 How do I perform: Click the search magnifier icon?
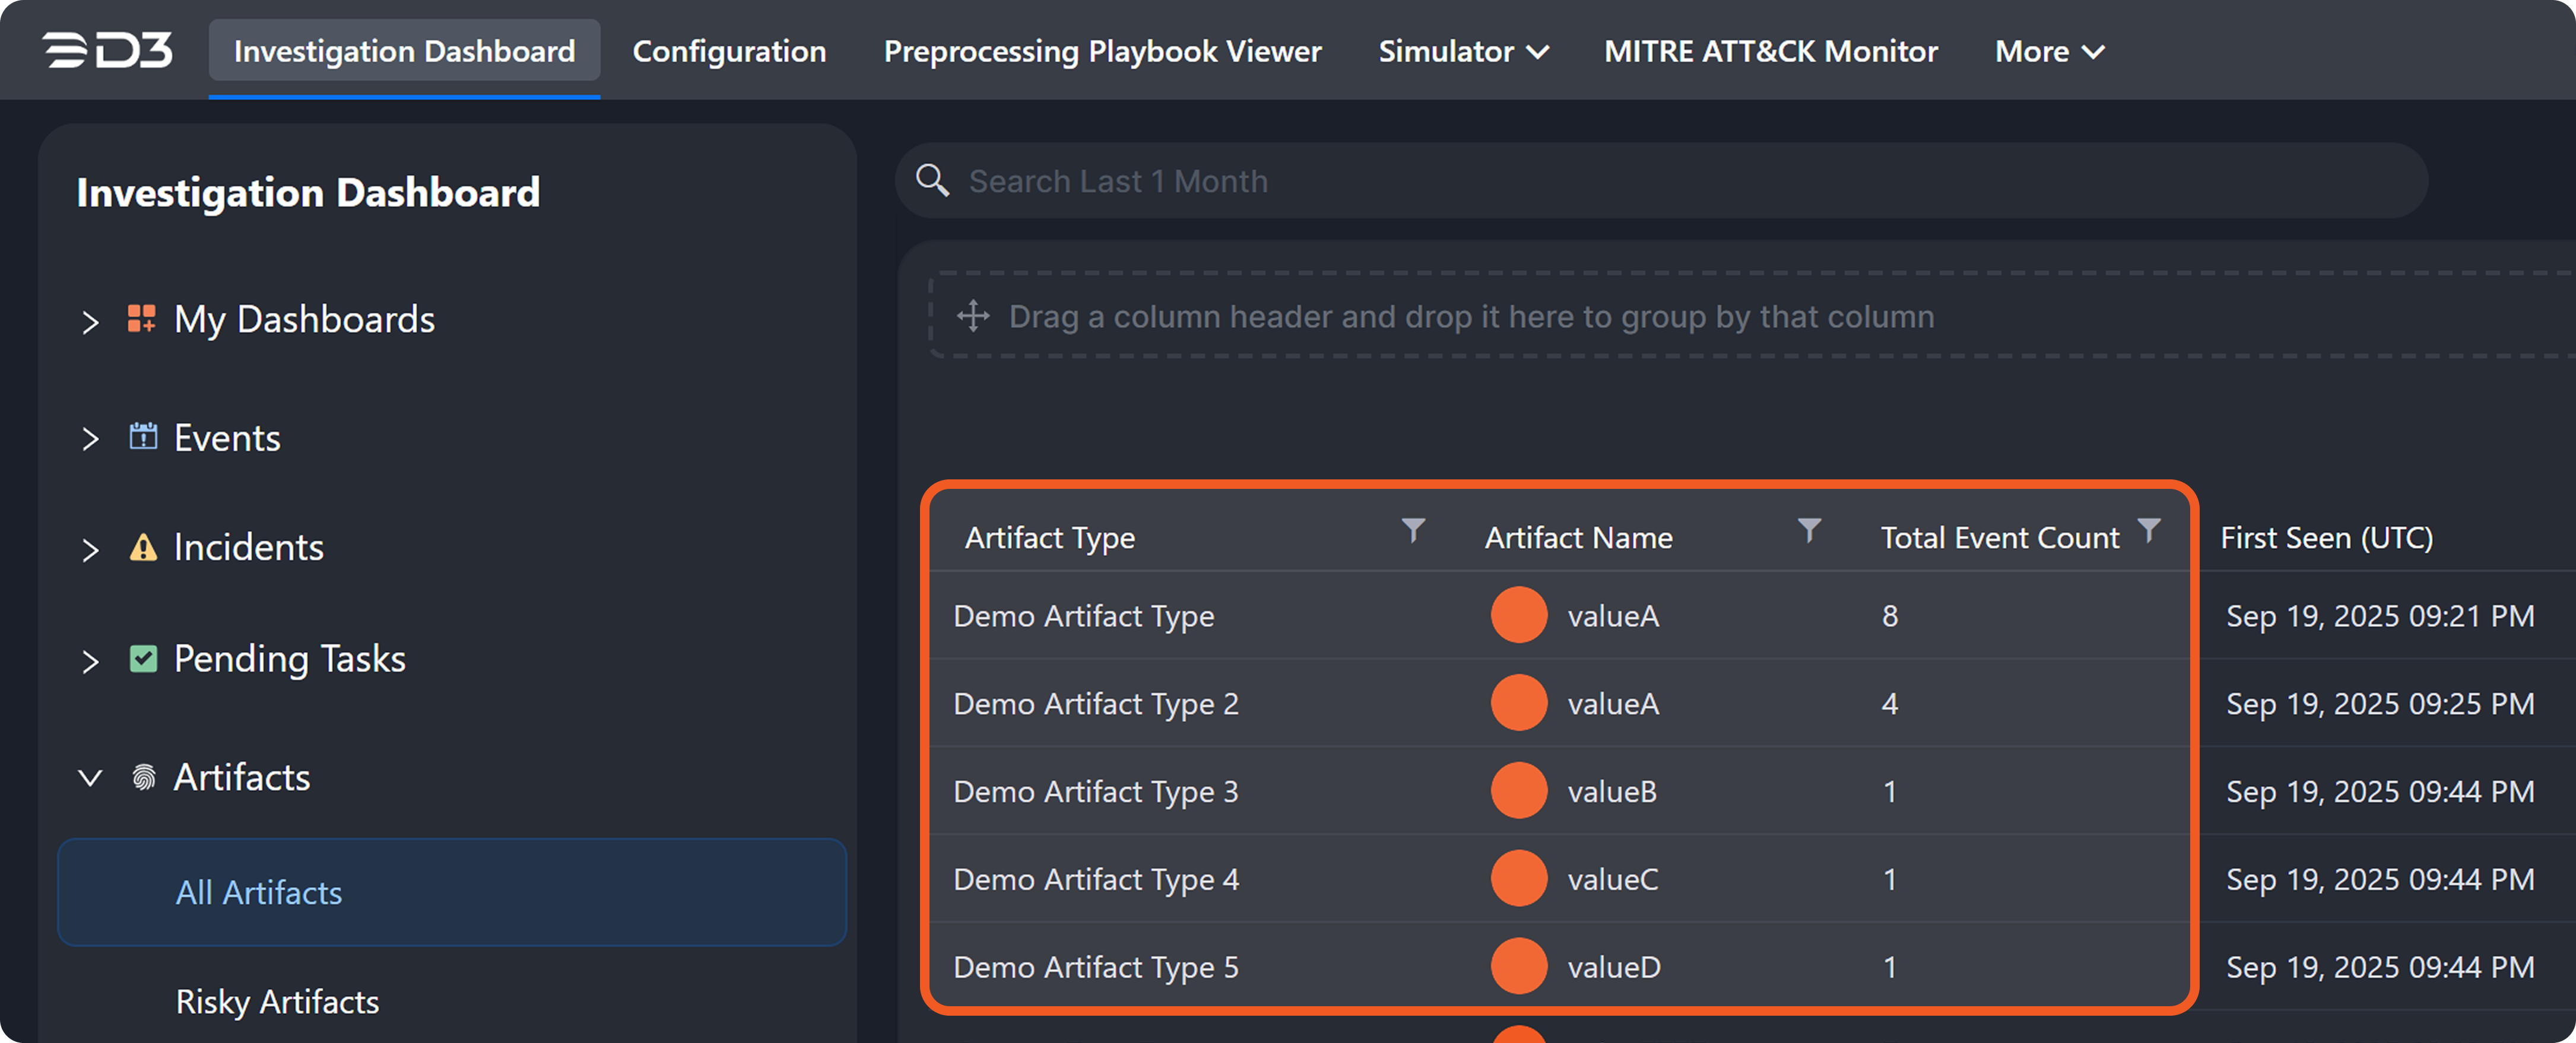[x=932, y=180]
